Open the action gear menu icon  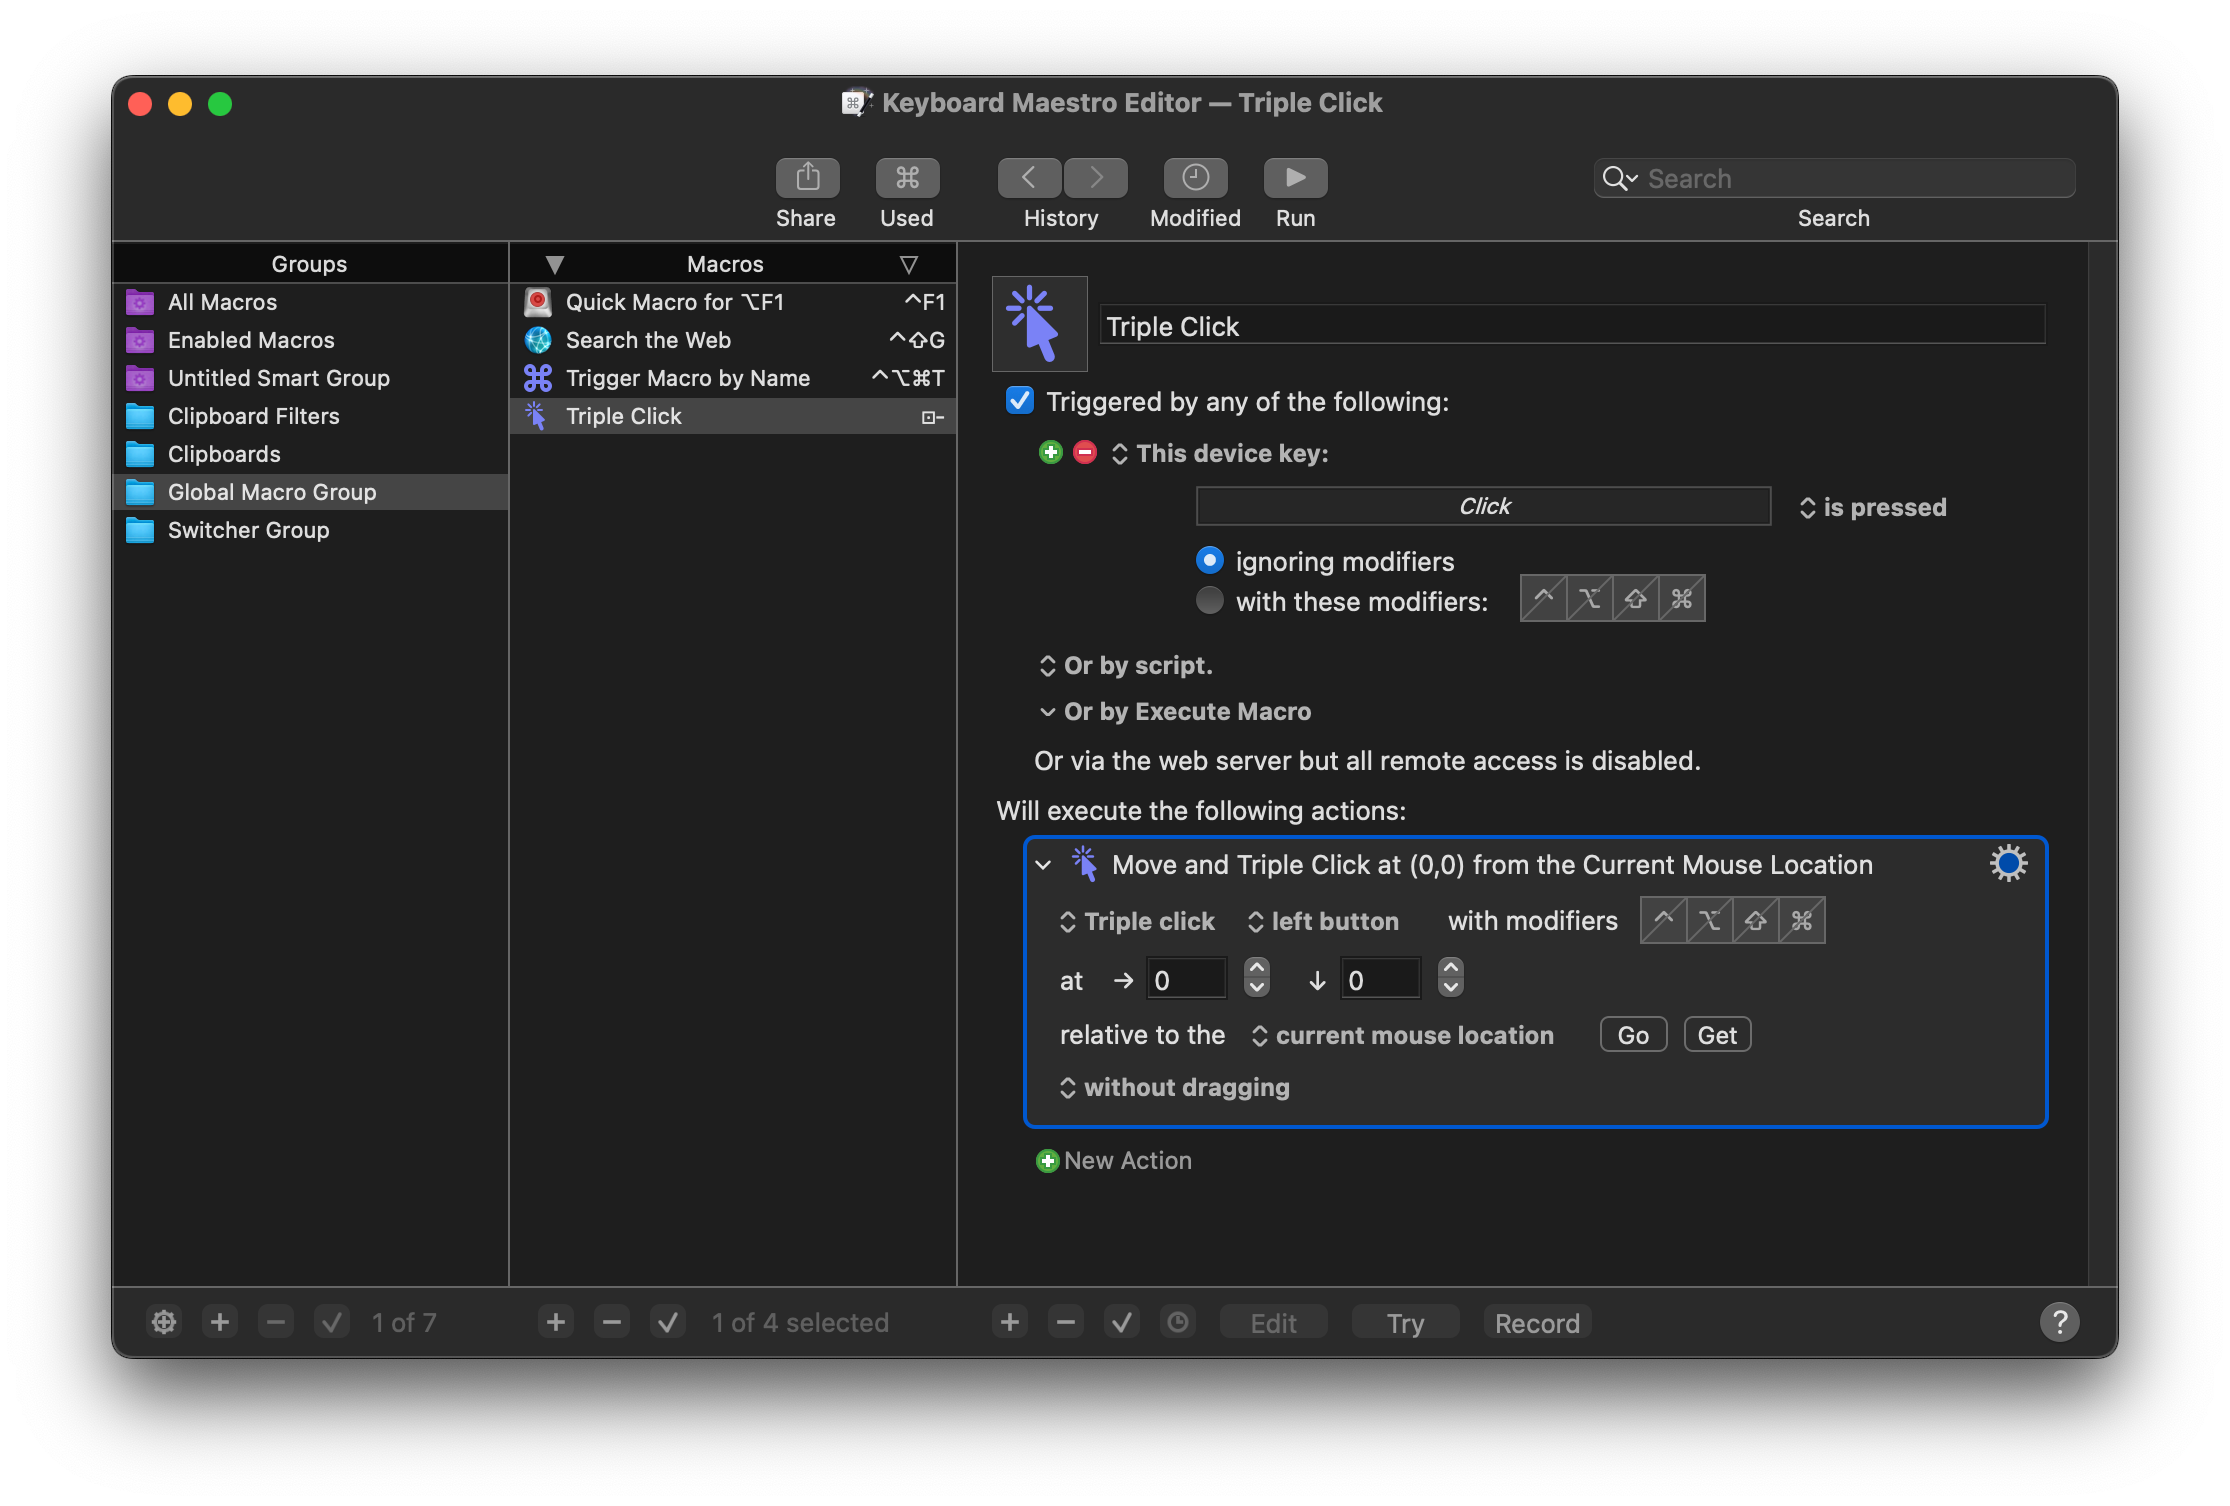(x=2008, y=863)
